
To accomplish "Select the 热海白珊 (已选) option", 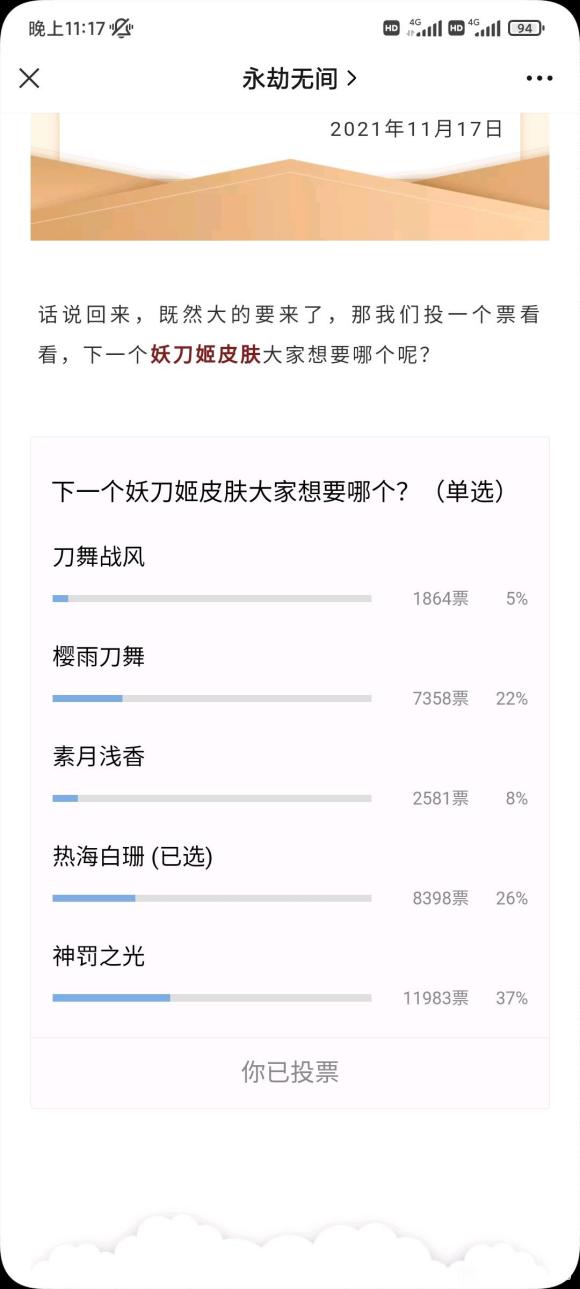I will 290,877.
